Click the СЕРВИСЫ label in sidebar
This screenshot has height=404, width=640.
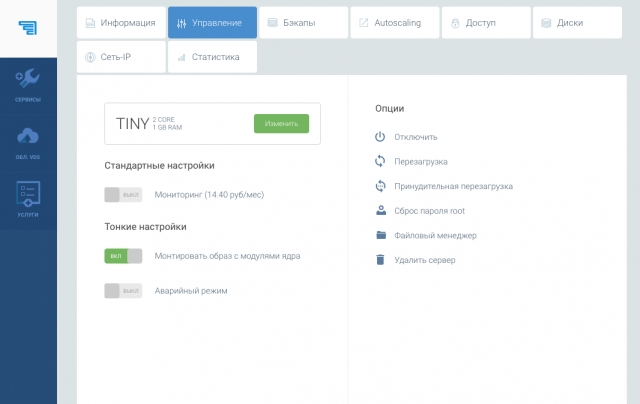[x=28, y=100]
